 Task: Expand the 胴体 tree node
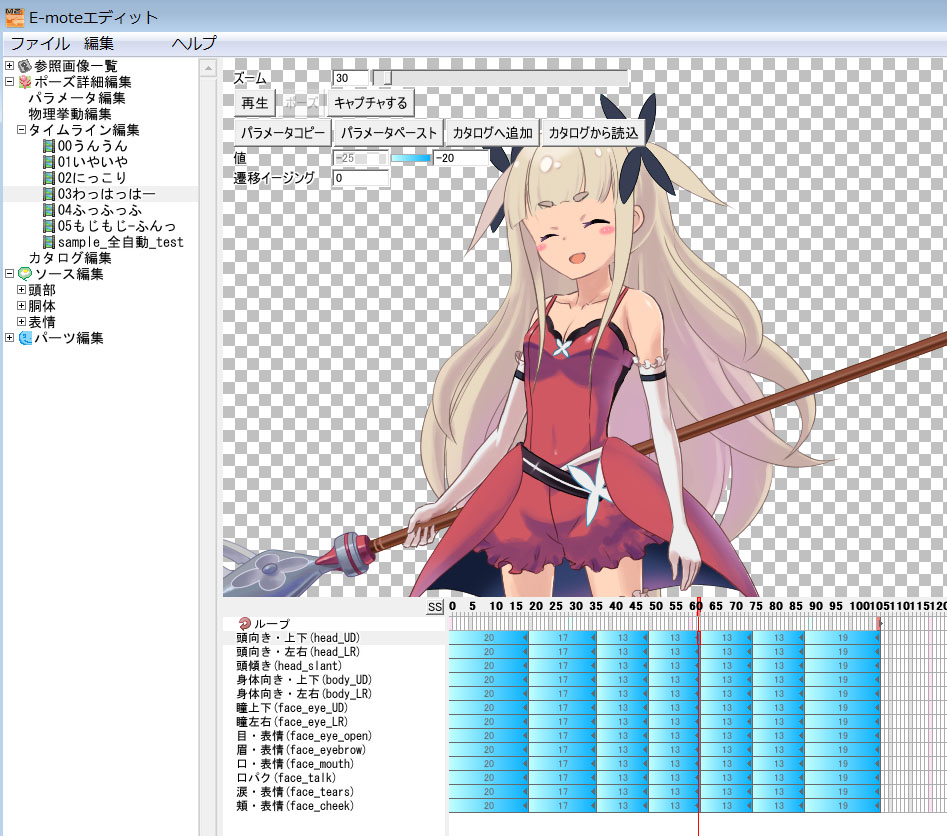tap(21, 306)
